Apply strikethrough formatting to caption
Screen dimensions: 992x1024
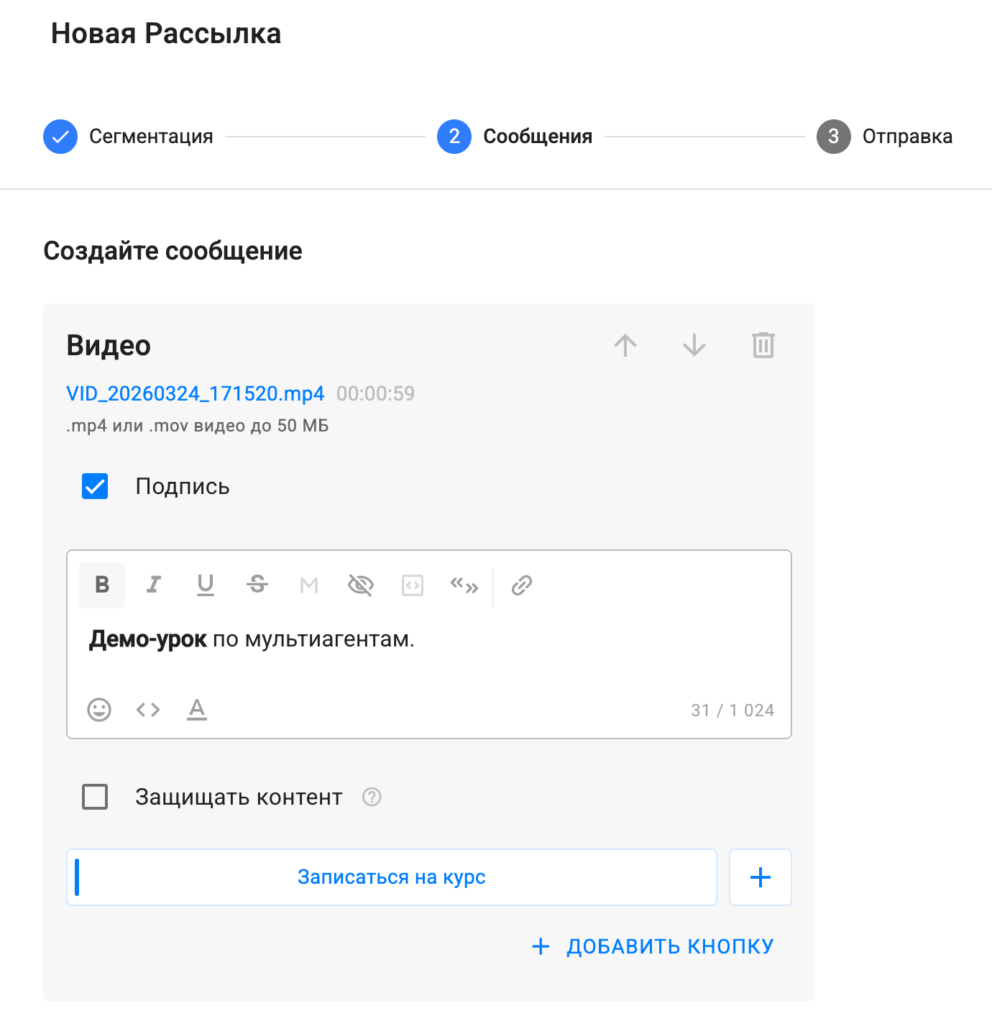[257, 585]
